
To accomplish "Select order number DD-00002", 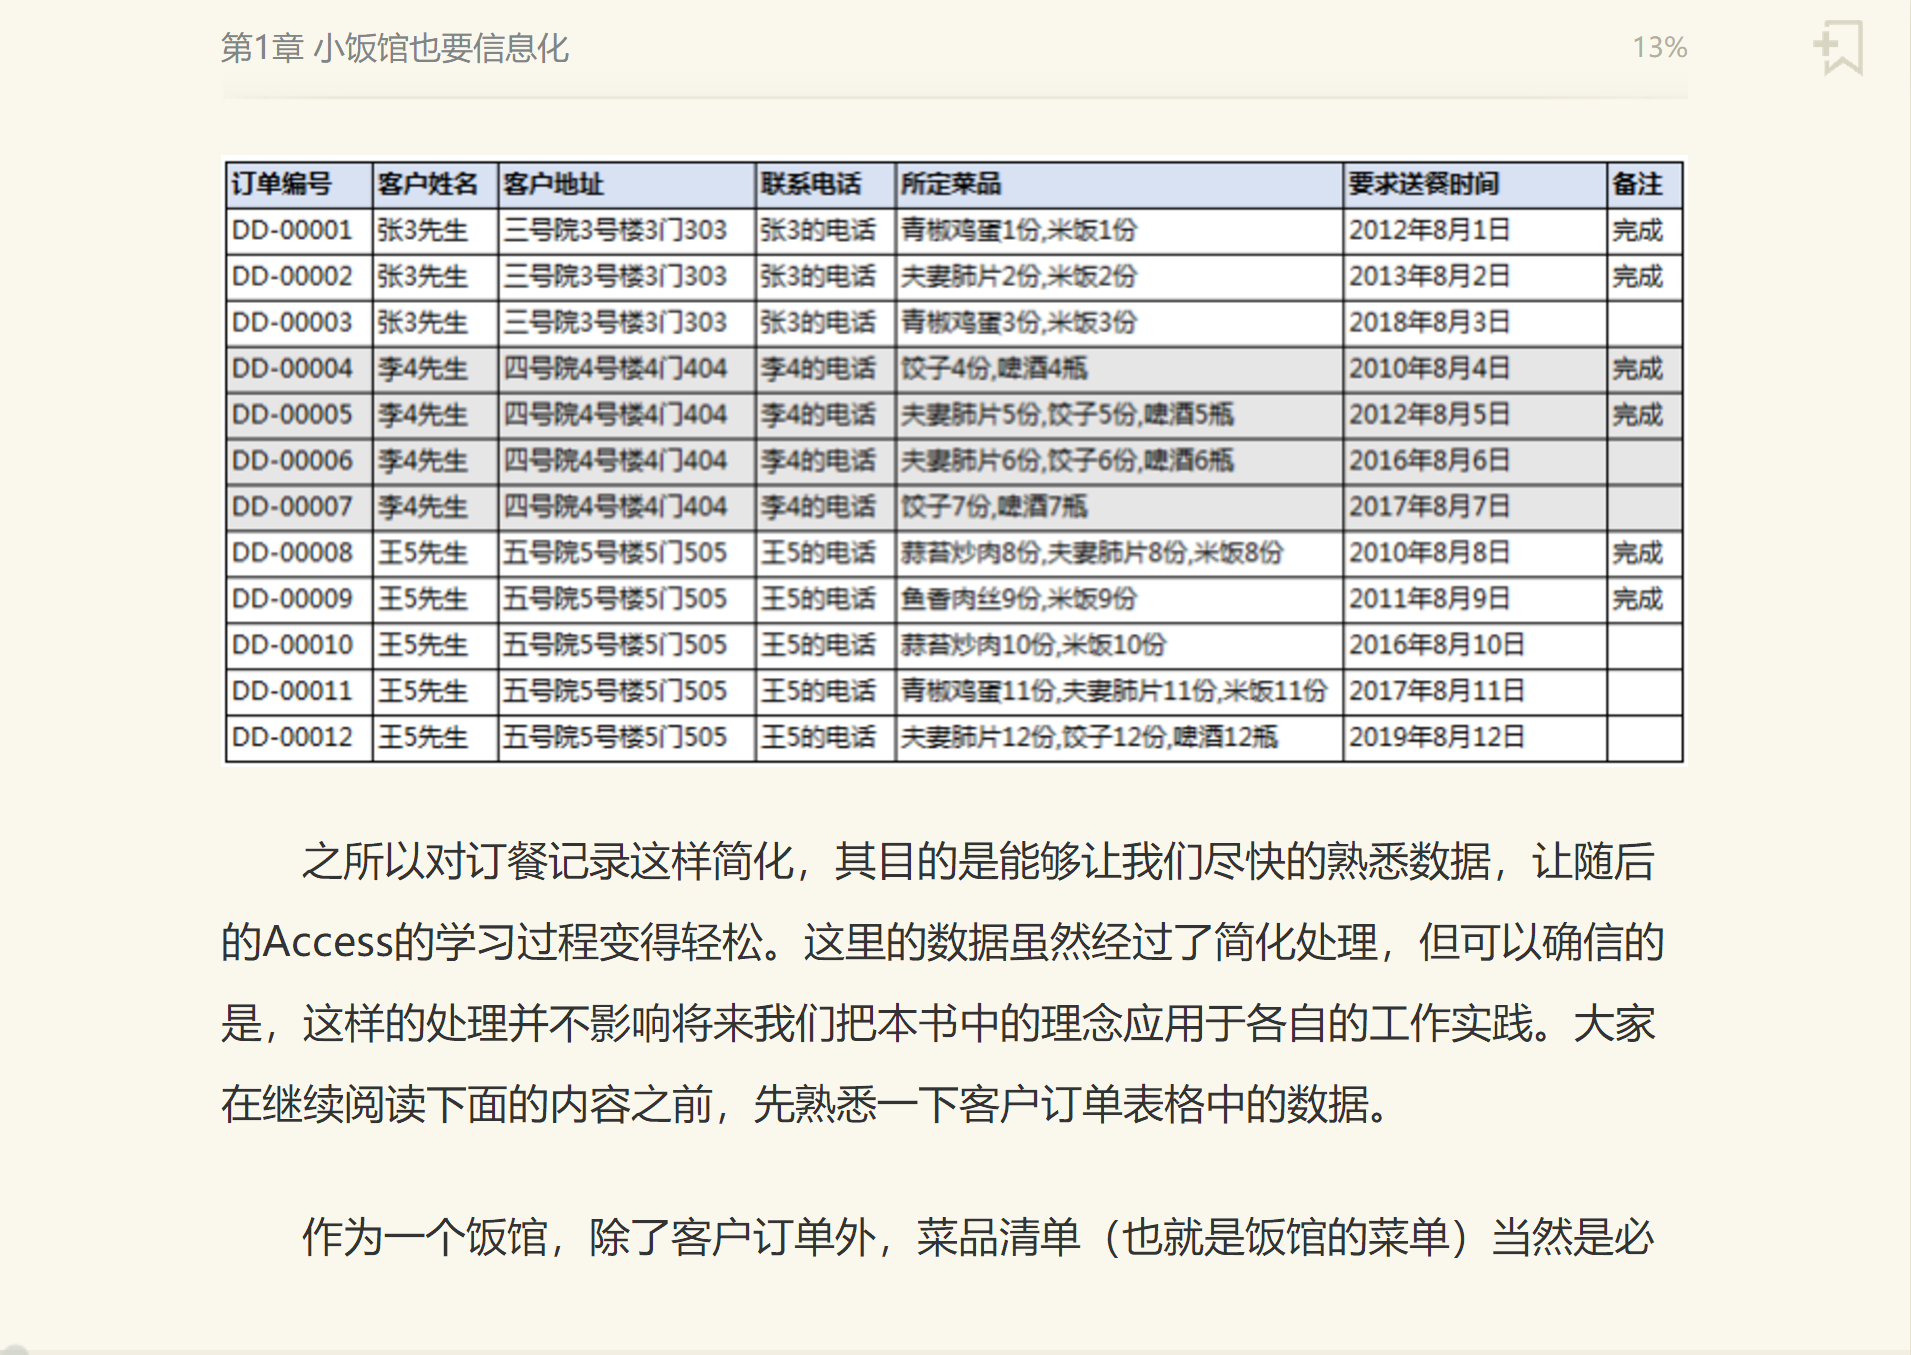I will click(292, 276).
